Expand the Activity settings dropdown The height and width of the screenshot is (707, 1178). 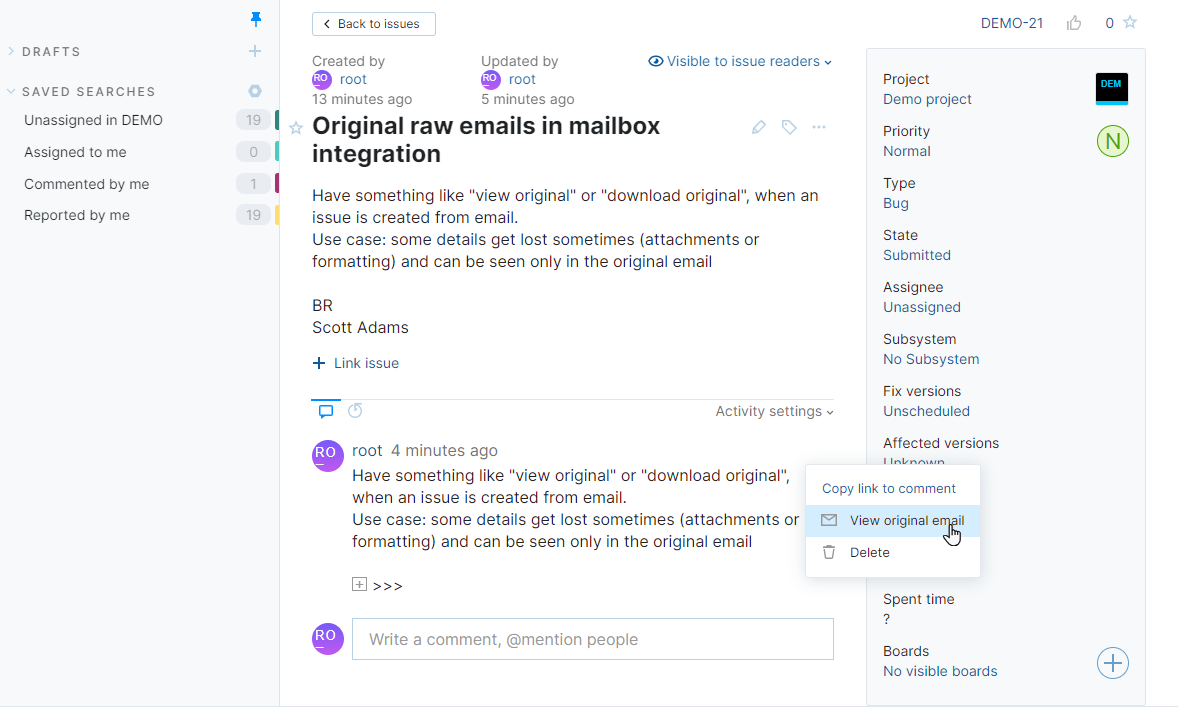point(773,411)
